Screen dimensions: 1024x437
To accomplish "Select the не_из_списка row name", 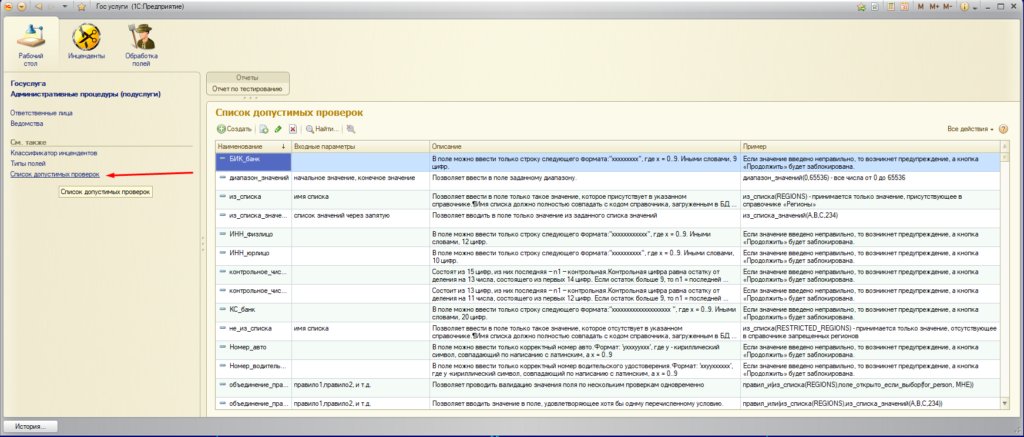I will point(251,328).
